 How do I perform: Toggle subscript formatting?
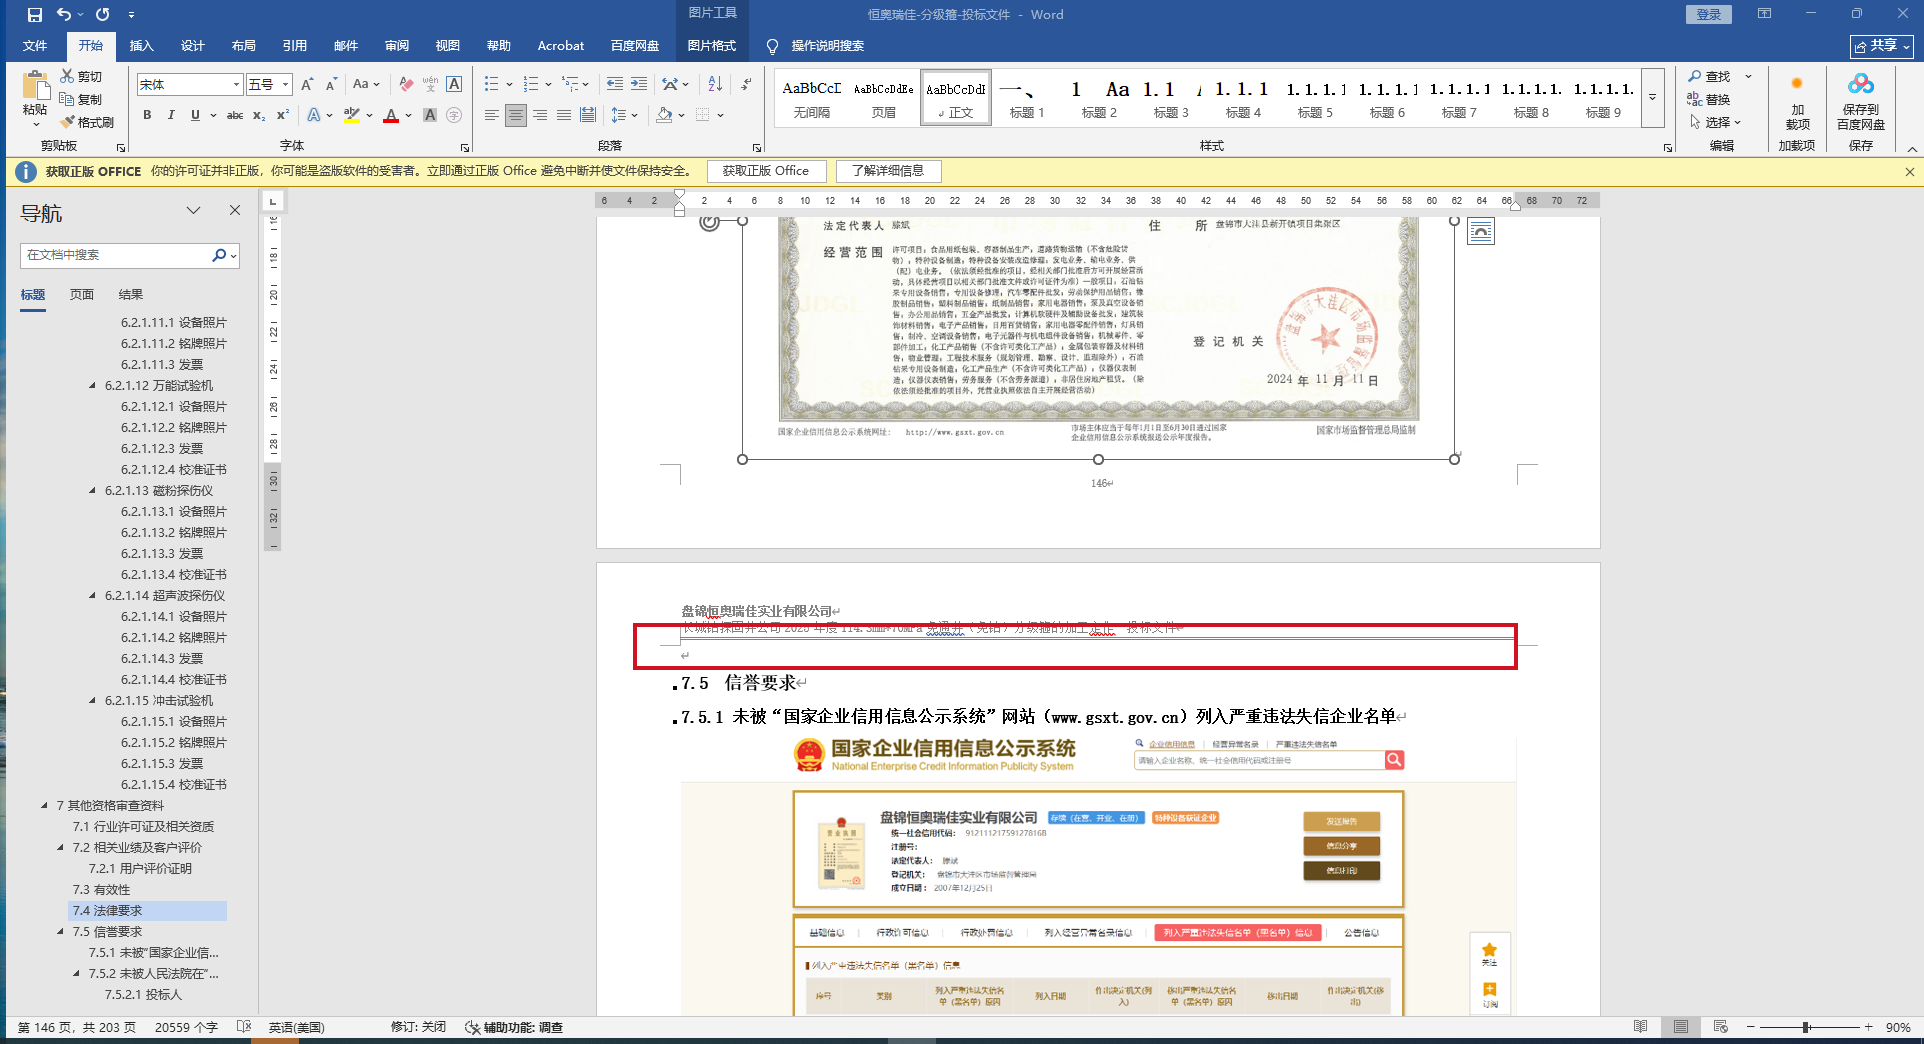click(259, 115)
